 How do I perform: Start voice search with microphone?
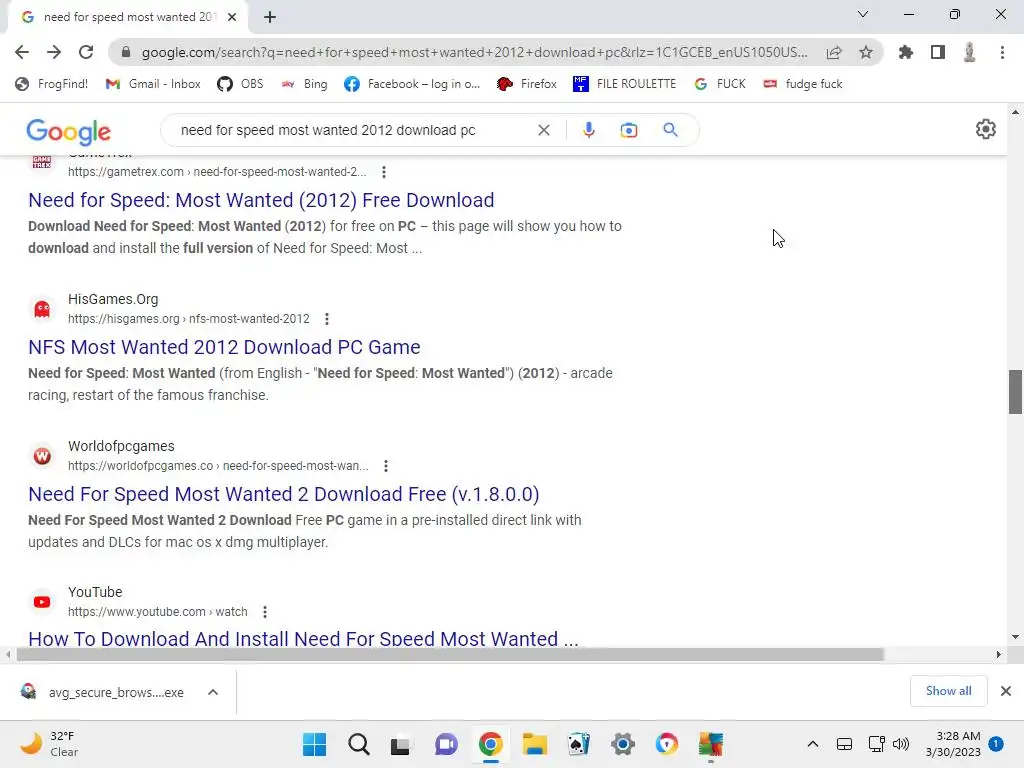pyautogui.click(x=588, y=130)
